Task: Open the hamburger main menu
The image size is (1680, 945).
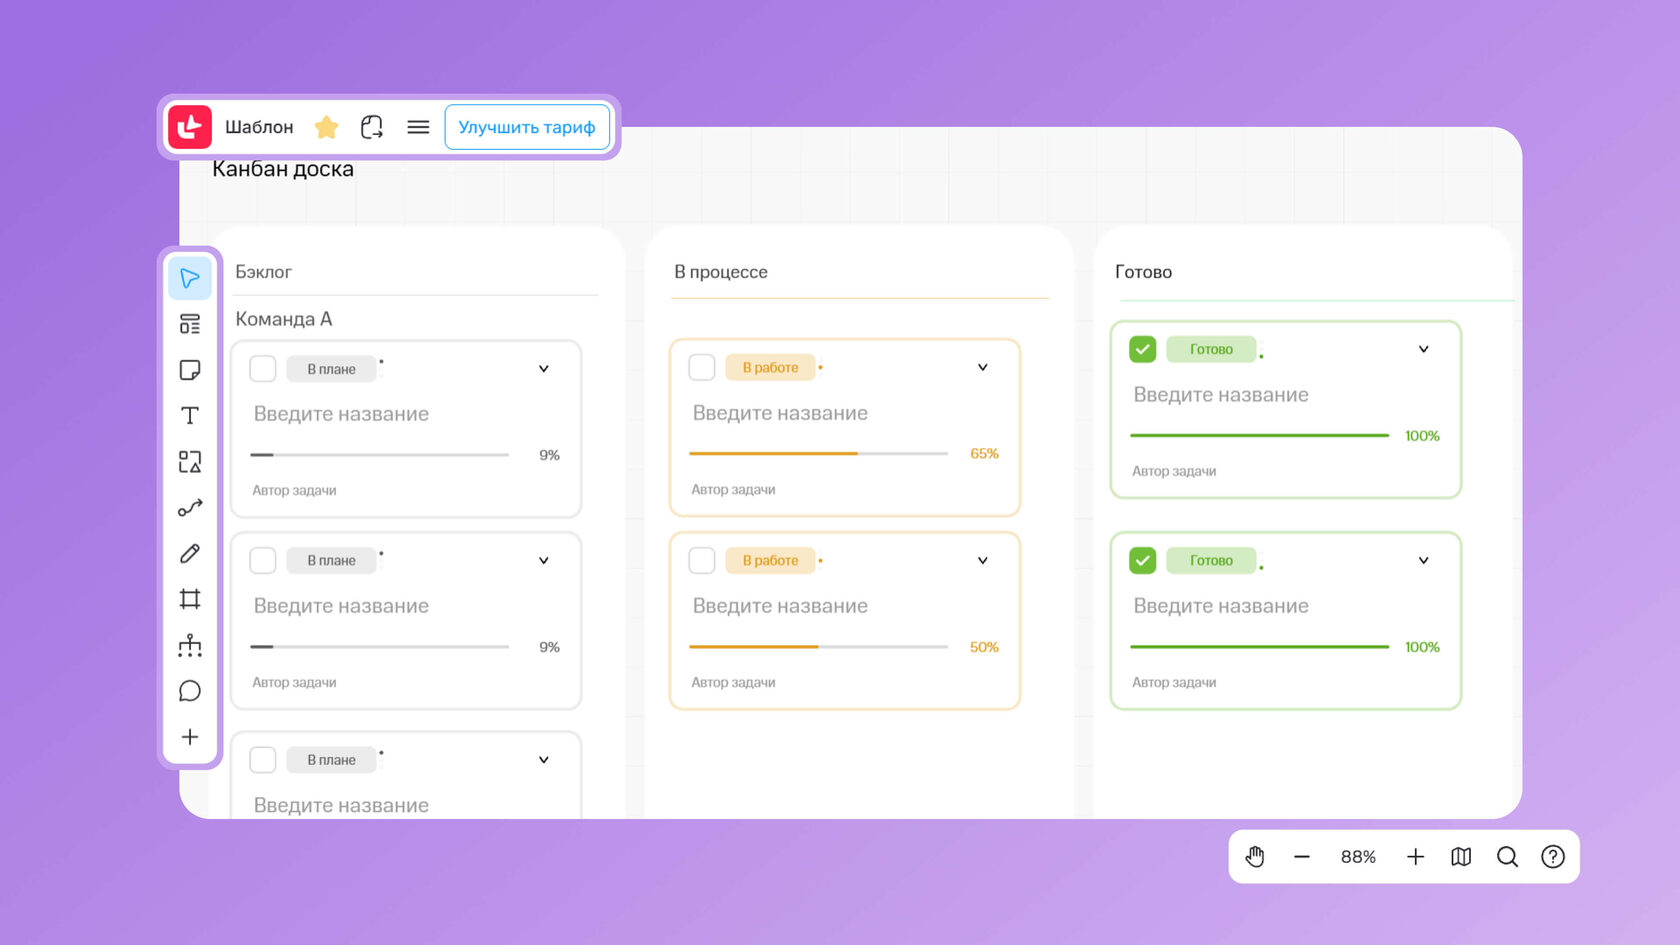Action: (418, 127)
